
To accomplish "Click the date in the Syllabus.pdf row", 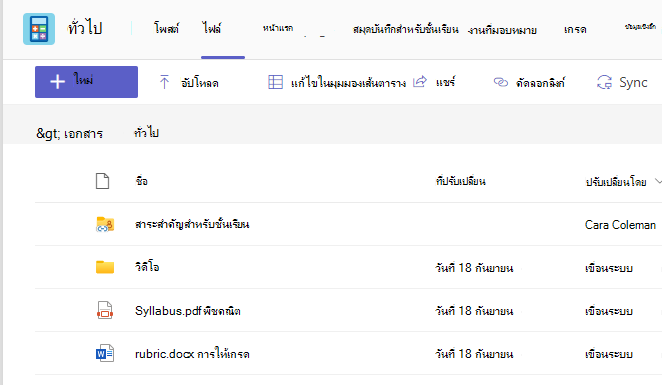I will tap(474, 311).
